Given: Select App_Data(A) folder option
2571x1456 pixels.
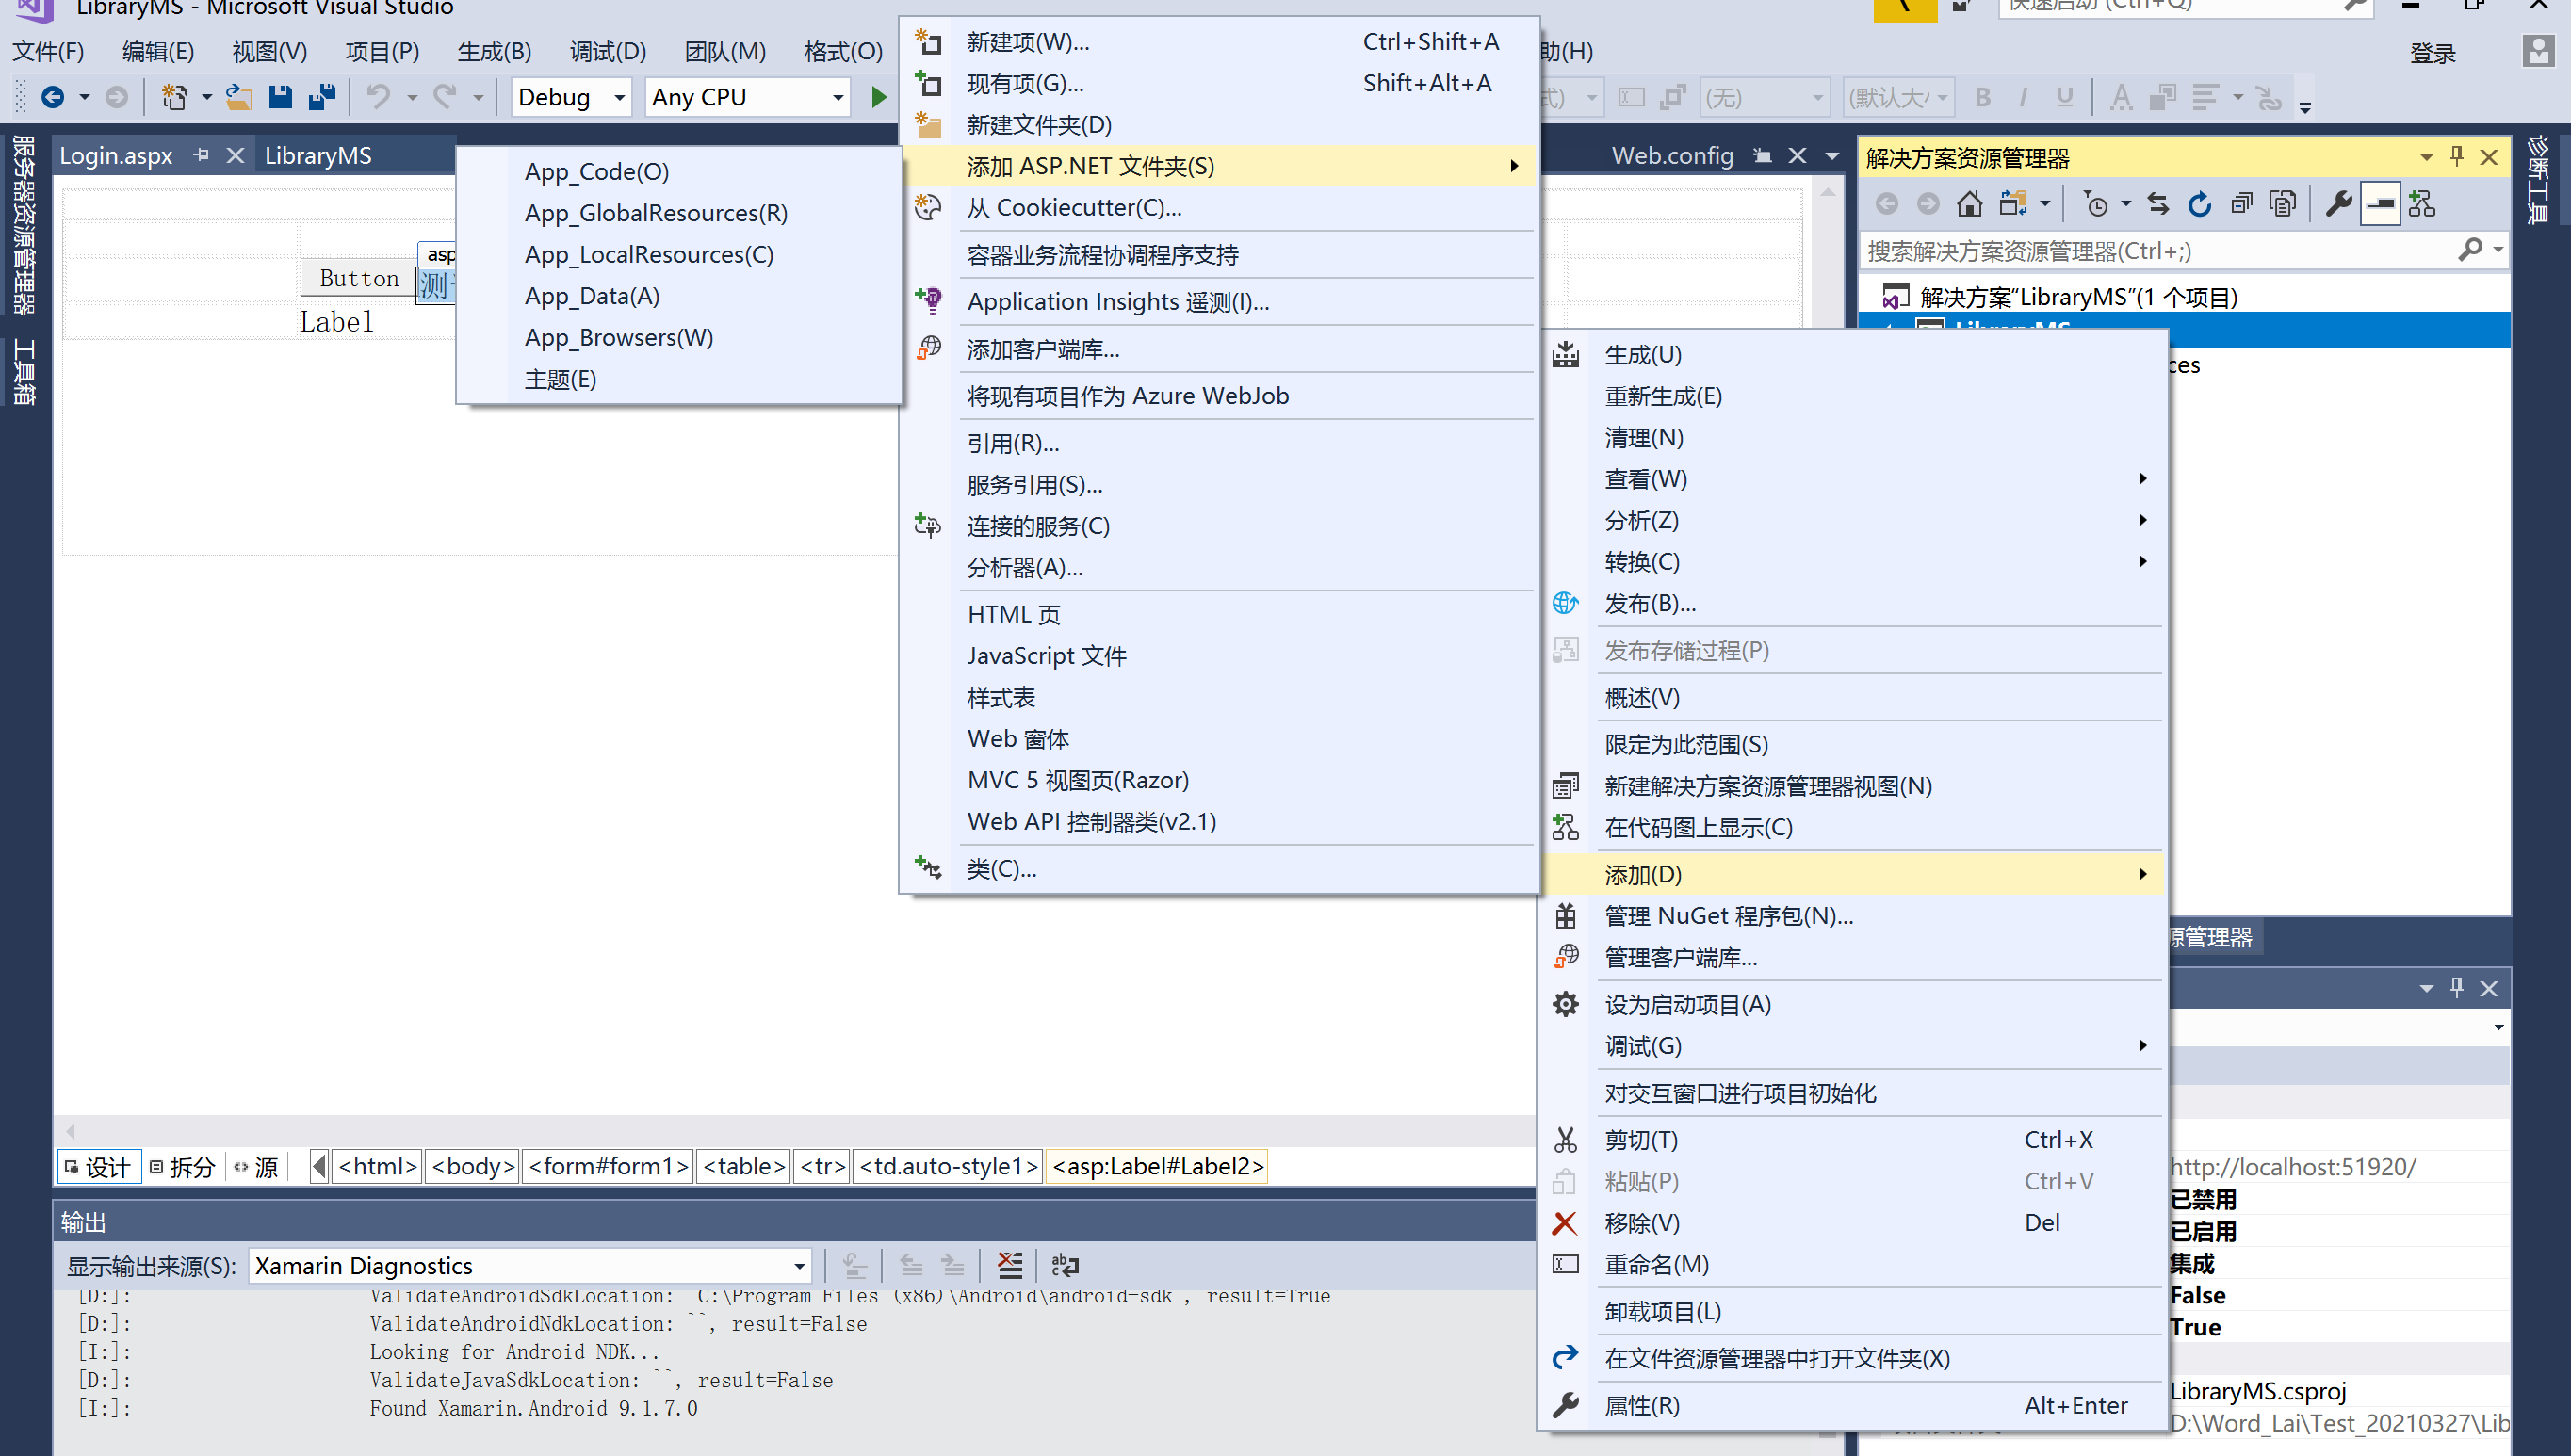Looking at the screenshot, I should pyautogui.click(x=680, y=296).
